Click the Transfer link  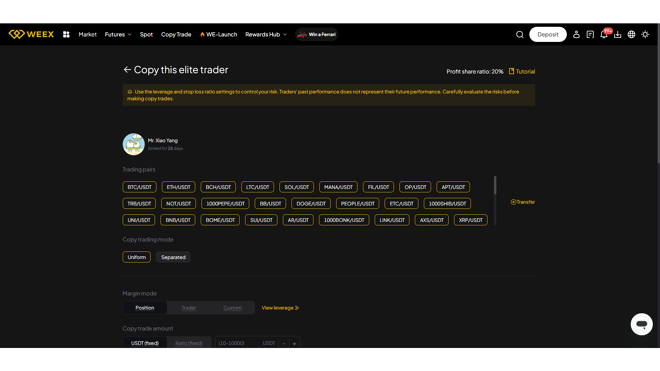coord(523,202)
